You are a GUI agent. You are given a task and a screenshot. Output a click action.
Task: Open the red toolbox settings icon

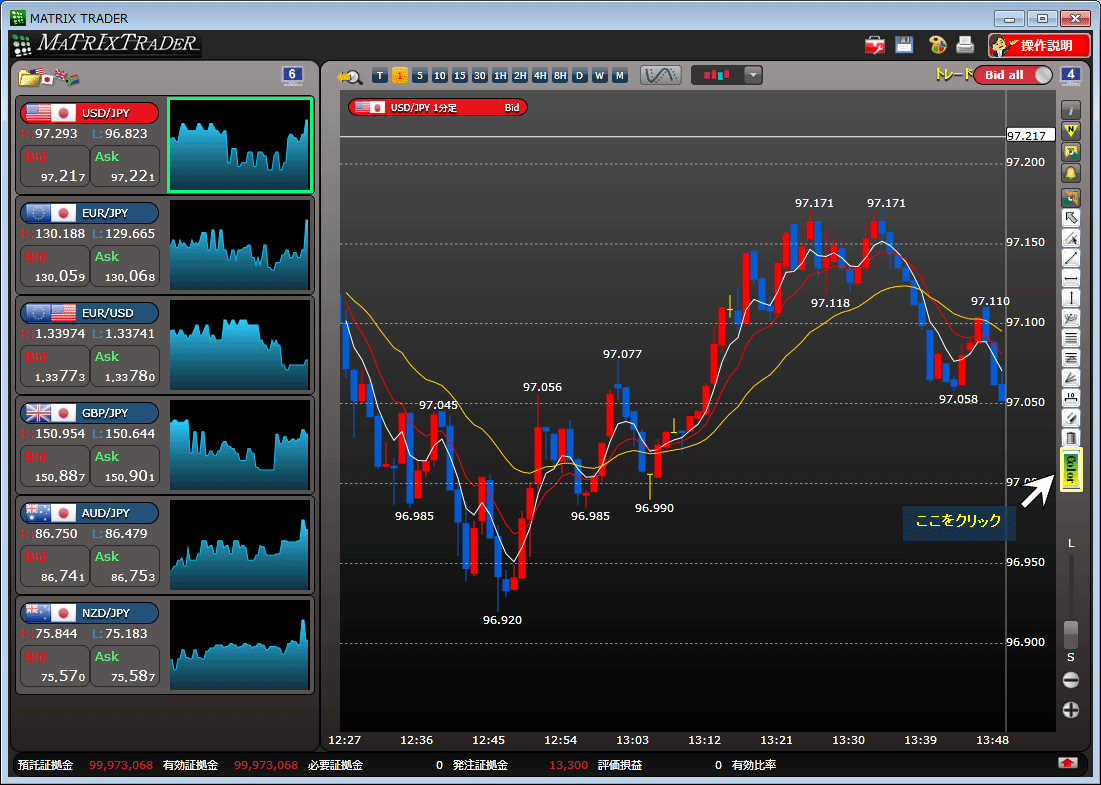874,46
